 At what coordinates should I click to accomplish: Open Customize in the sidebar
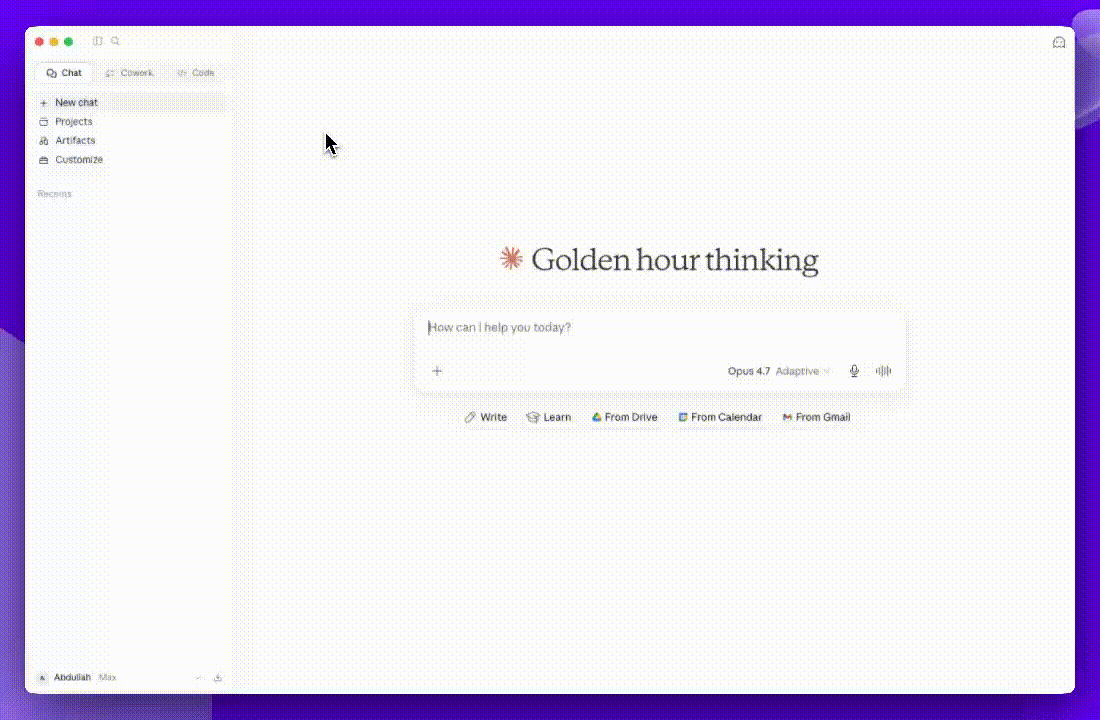(130, 159)
